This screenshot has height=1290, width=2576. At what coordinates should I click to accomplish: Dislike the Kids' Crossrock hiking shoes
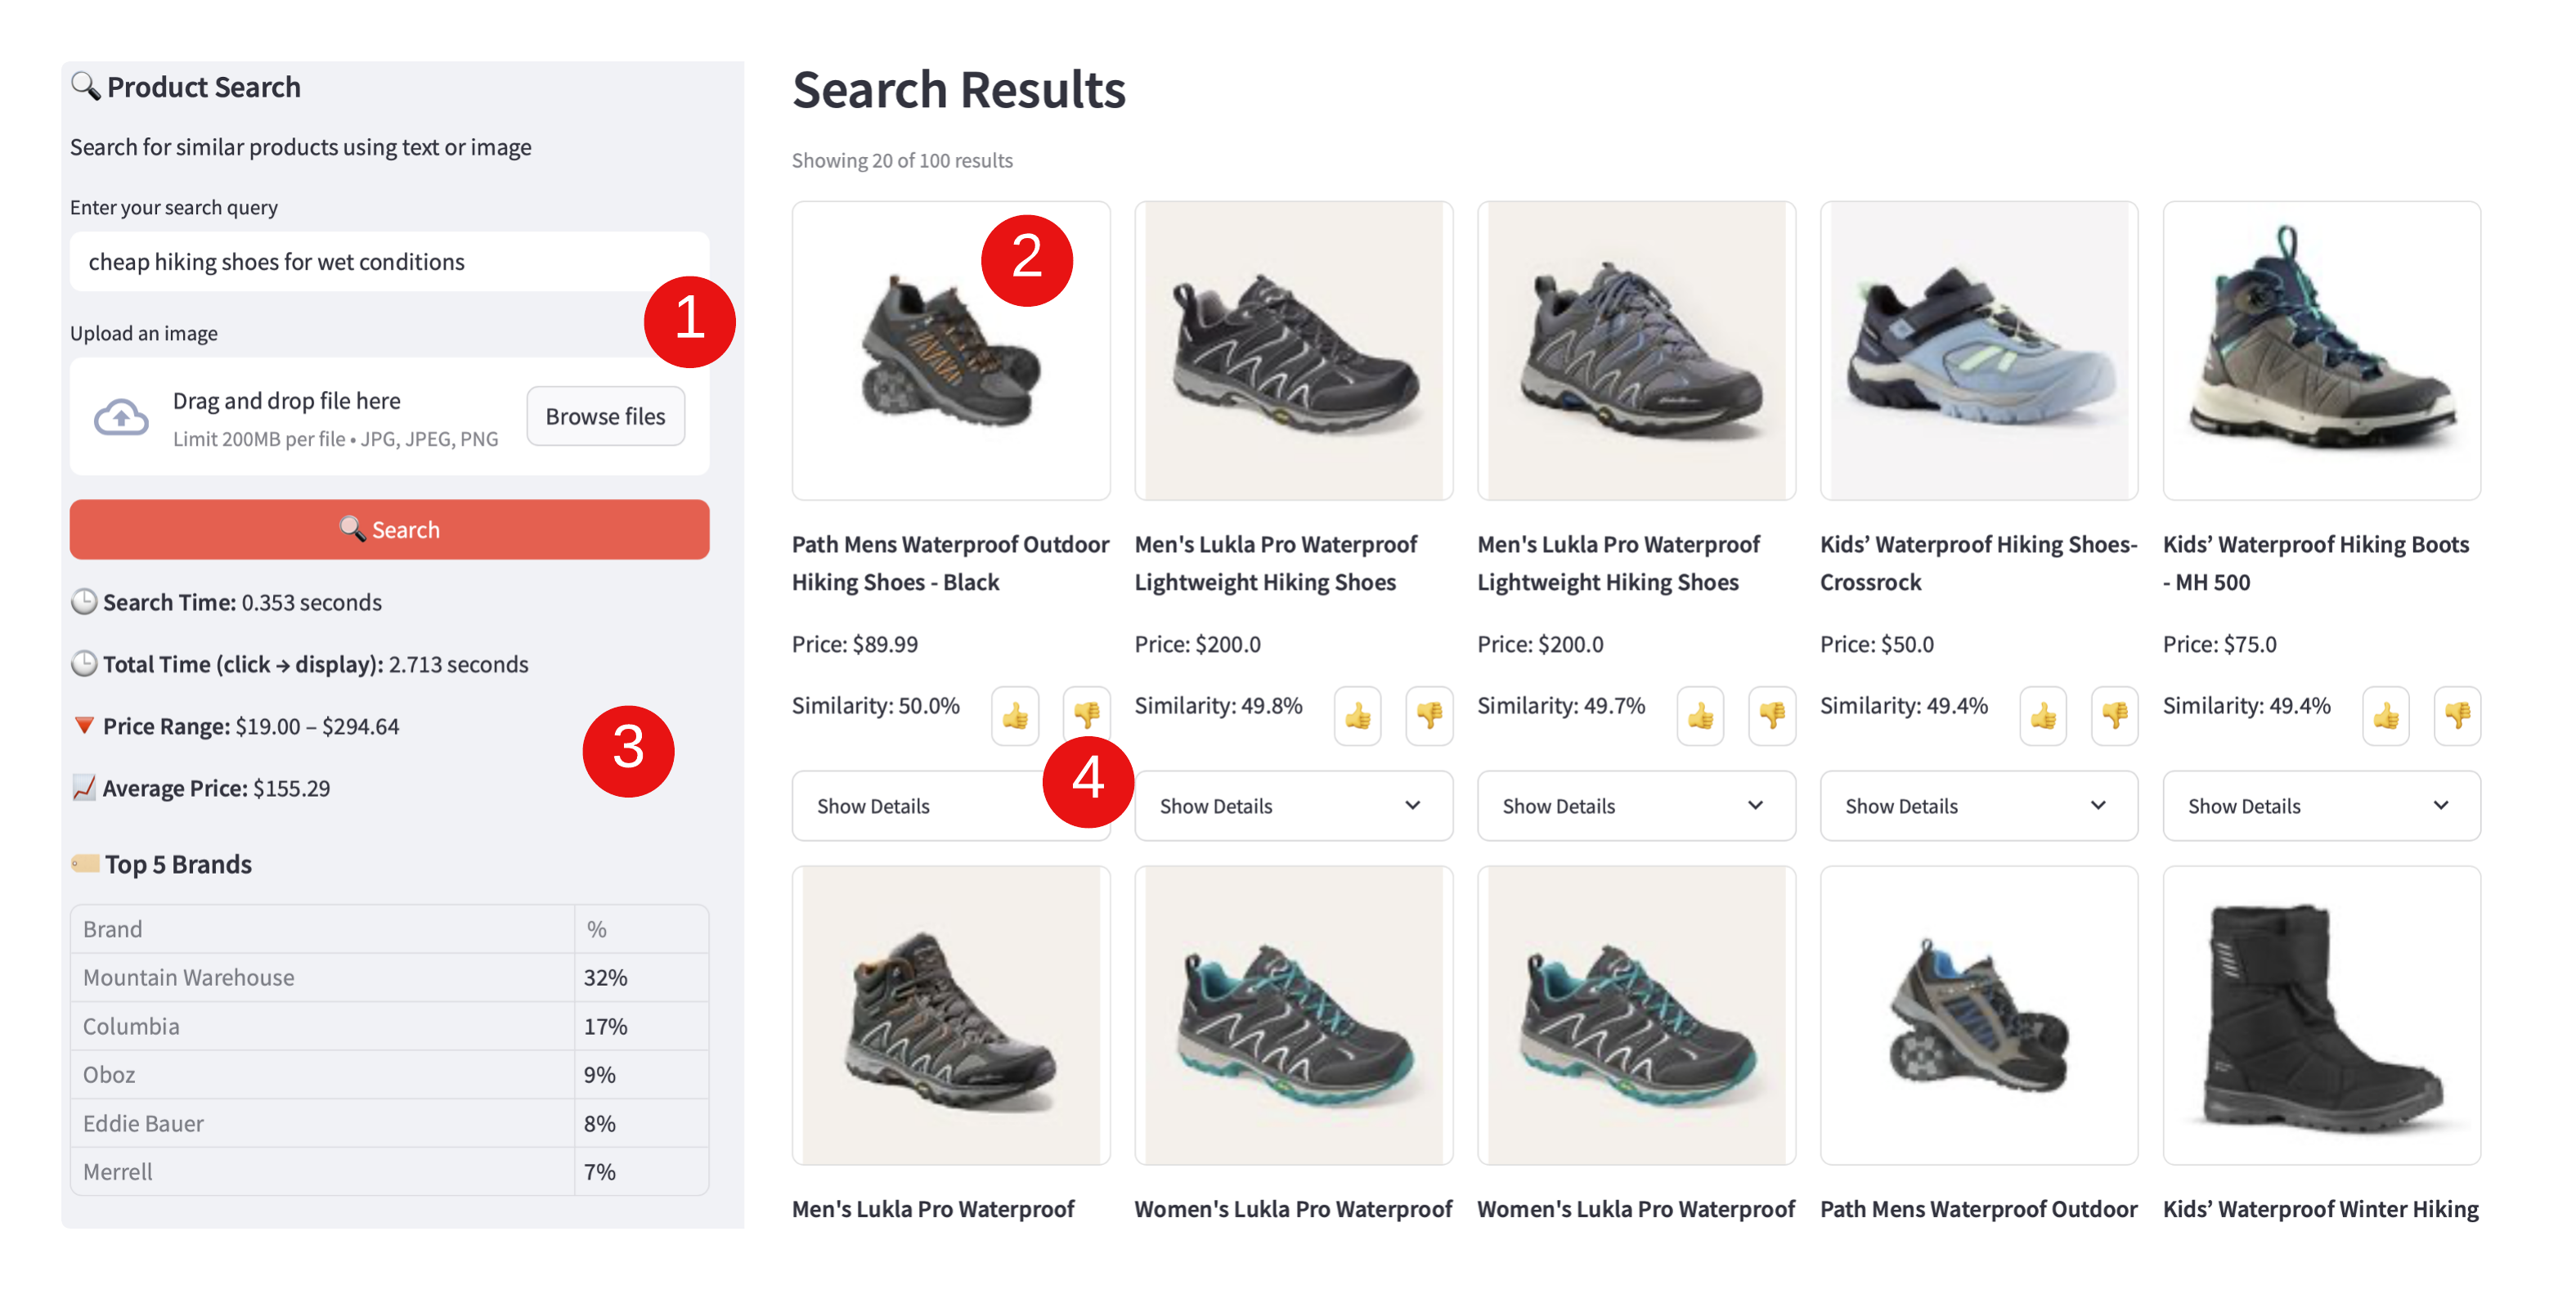pos(2114,715)
